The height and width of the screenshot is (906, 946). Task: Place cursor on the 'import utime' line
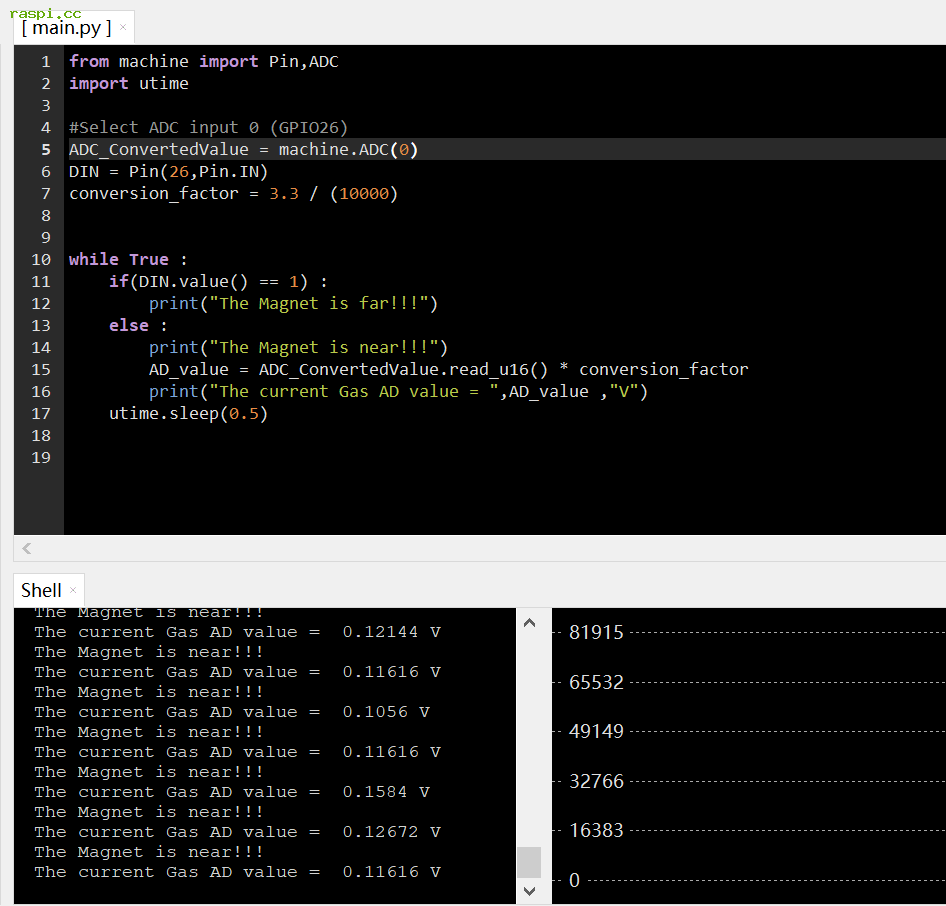[128, 84]
